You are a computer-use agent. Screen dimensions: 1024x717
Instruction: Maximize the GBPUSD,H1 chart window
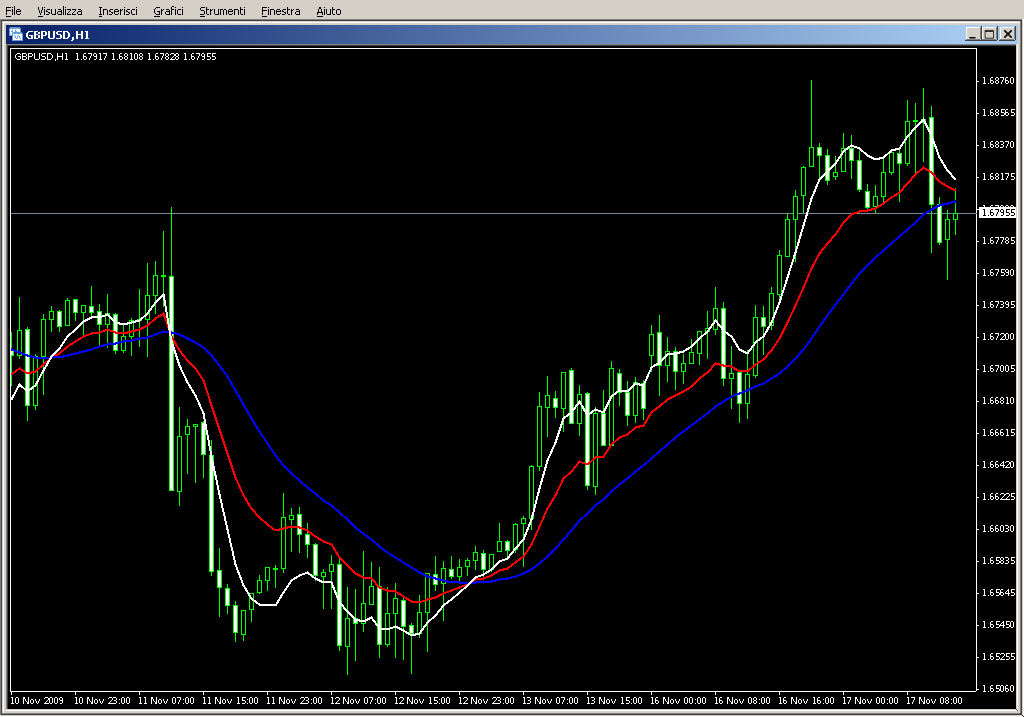[x=989, y=34]
